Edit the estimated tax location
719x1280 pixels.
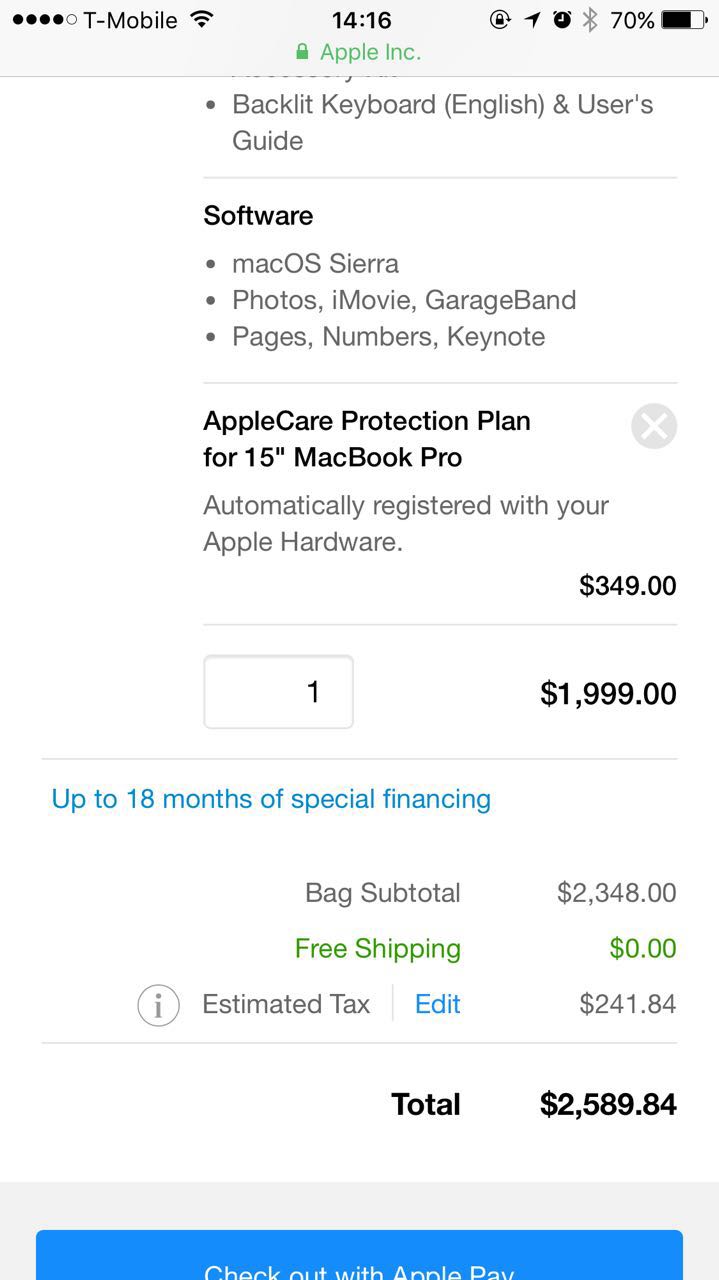(x=437, y=1004)
